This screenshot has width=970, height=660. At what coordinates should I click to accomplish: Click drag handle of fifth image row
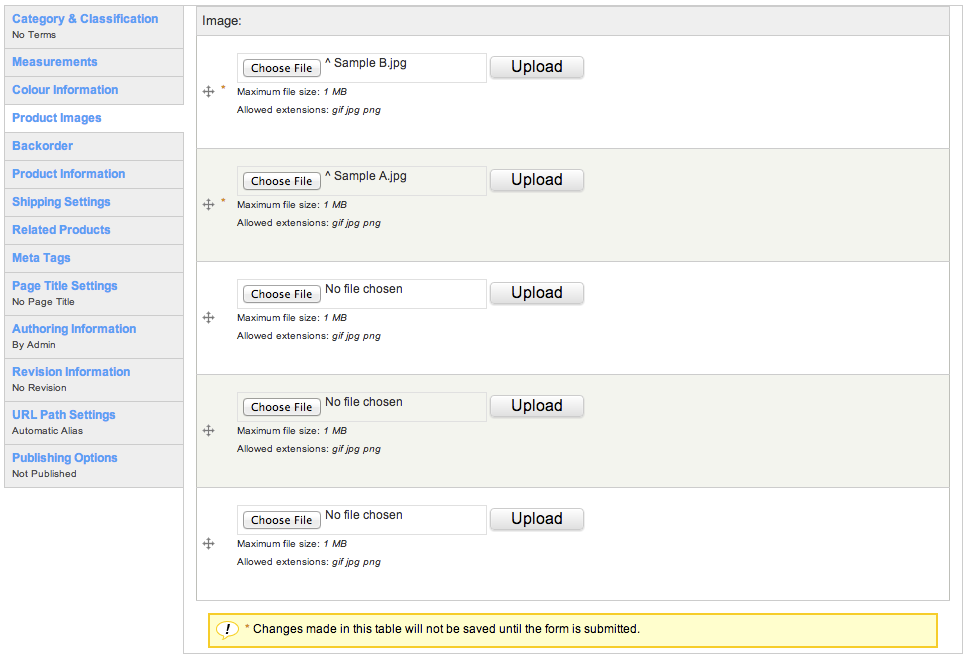coord(208,544)
